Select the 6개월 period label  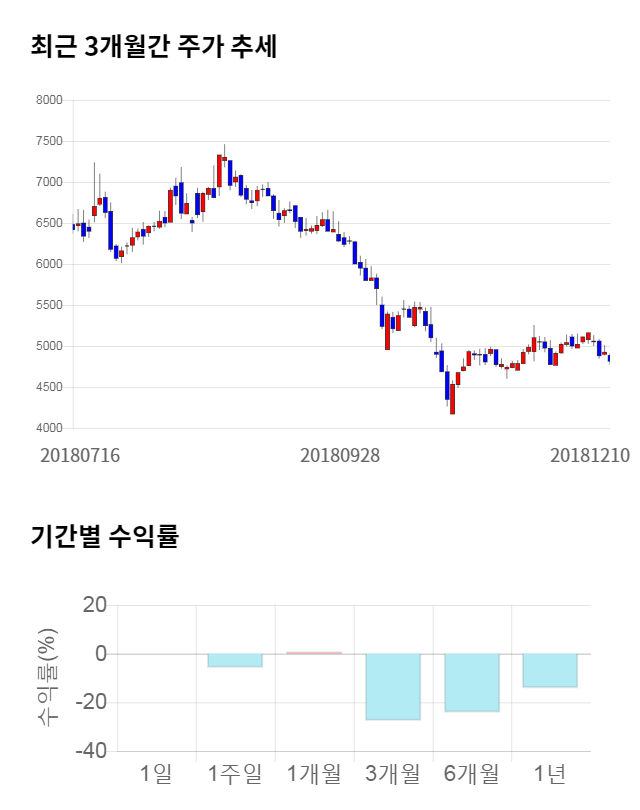coord(472,773)
